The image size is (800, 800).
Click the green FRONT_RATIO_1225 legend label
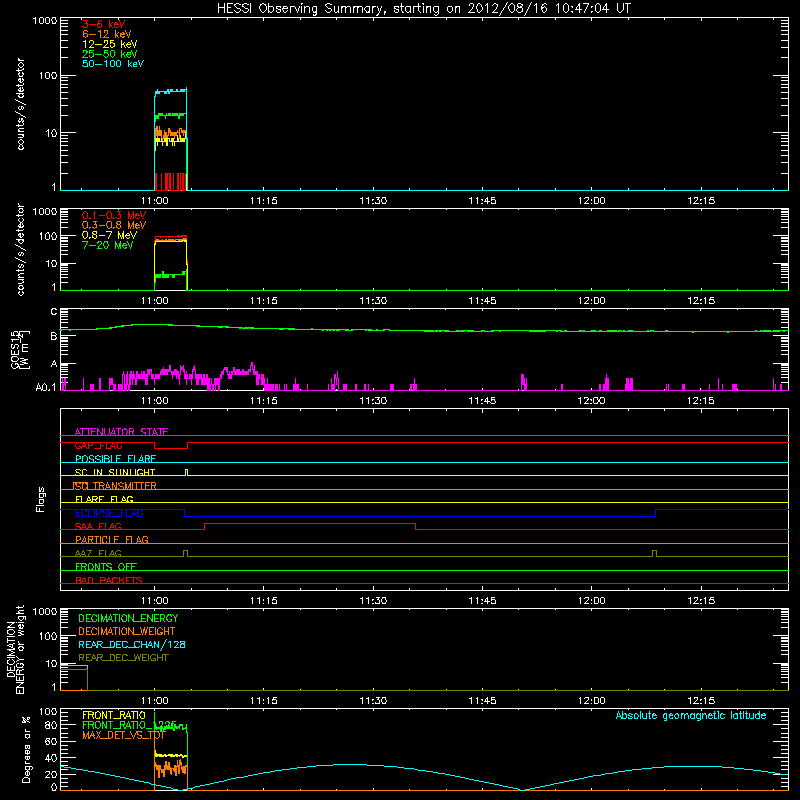coord(129,725)
